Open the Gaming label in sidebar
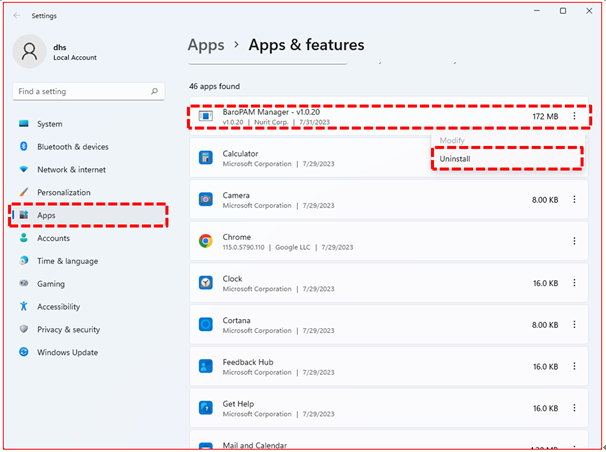 [x=51, y=284]
